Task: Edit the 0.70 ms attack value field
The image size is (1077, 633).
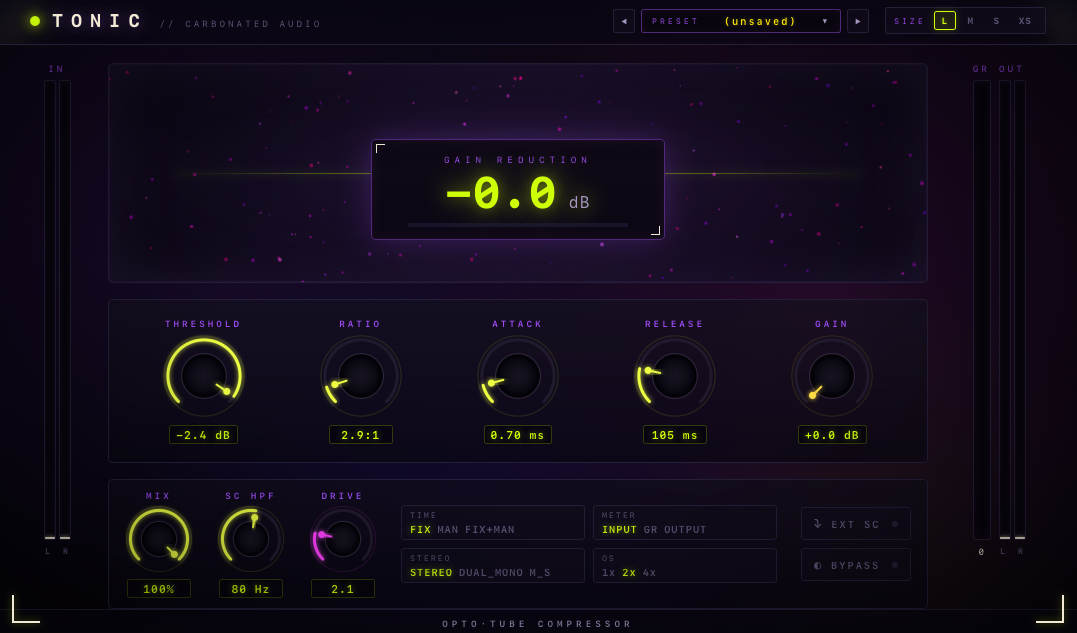Action: coord(517,435)
